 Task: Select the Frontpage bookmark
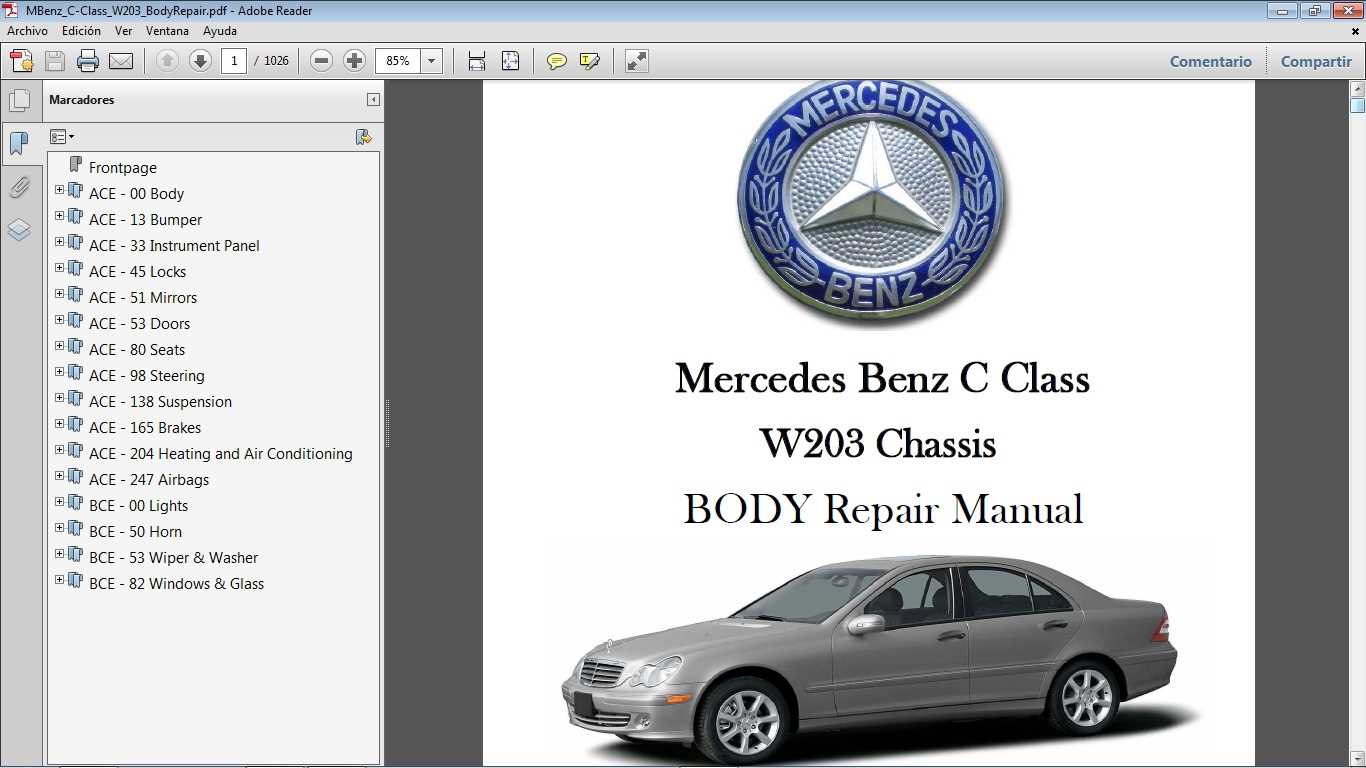coord(123,168)
